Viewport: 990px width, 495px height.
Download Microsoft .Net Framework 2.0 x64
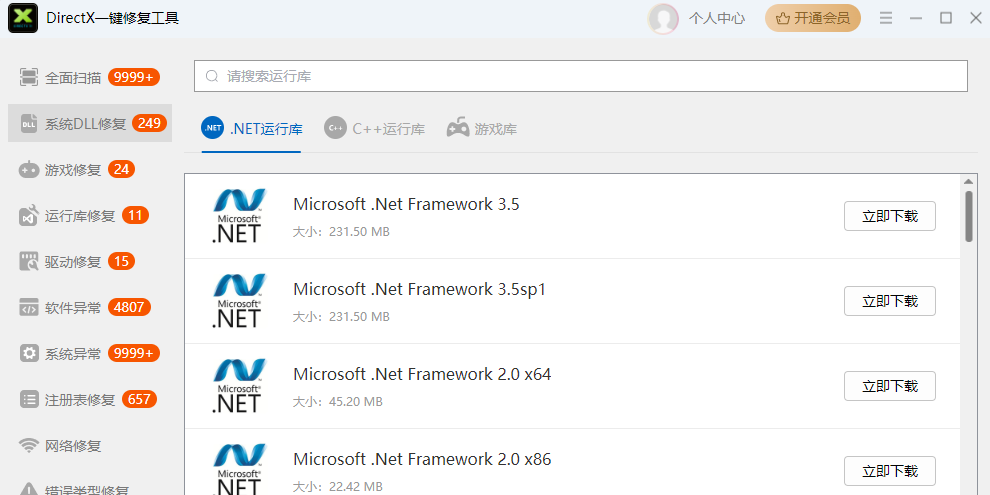coord(890,386)
